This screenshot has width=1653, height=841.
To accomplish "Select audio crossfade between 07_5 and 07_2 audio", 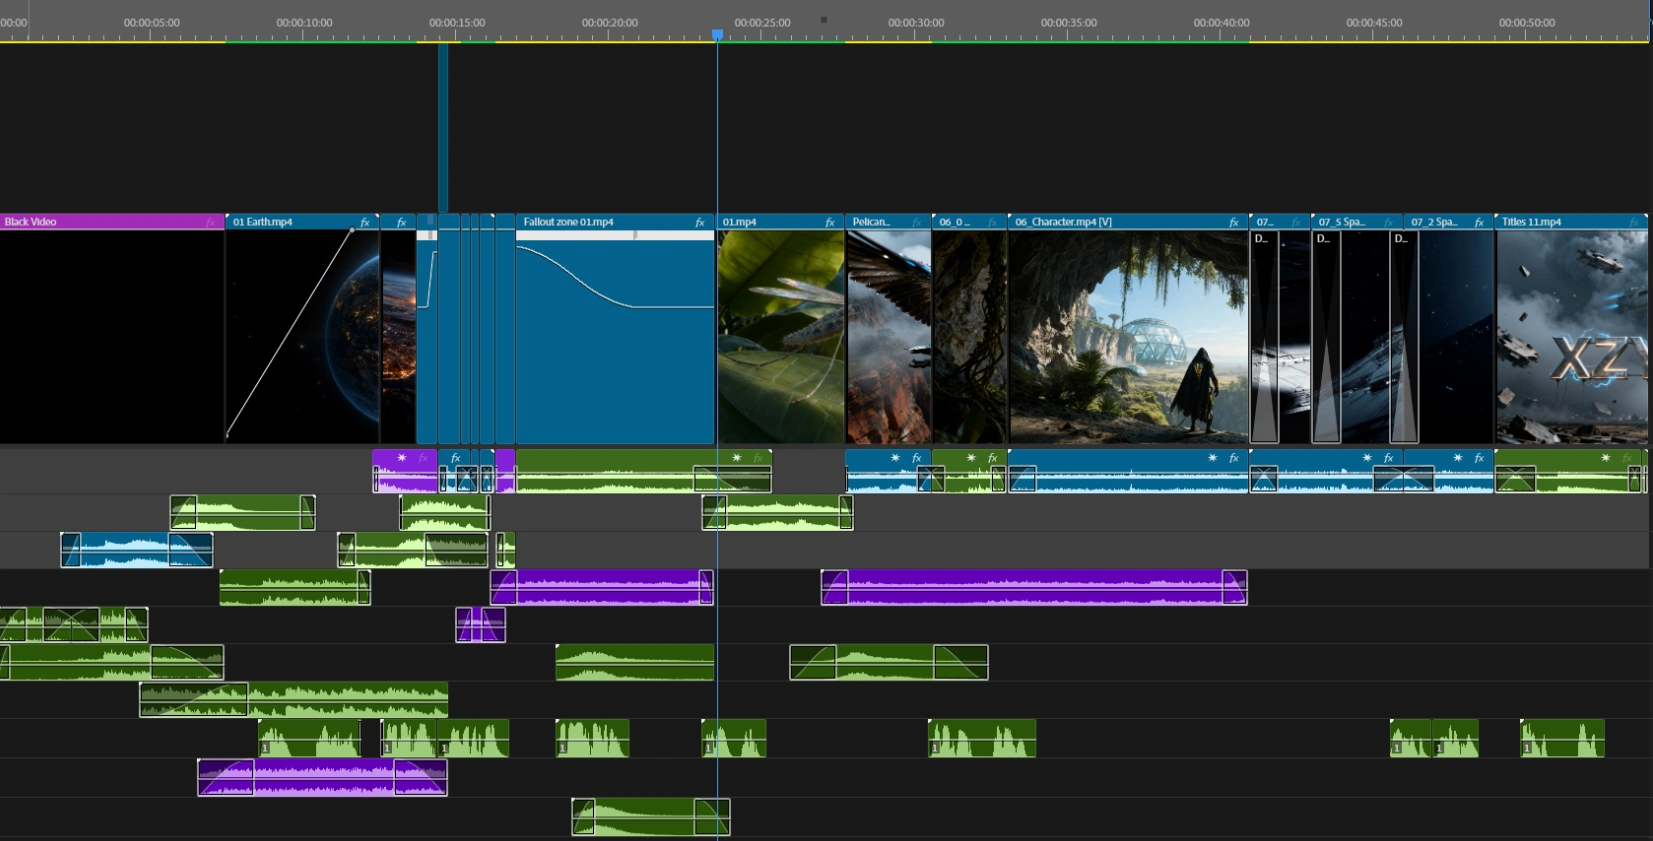I will (x=1404, y=480).
